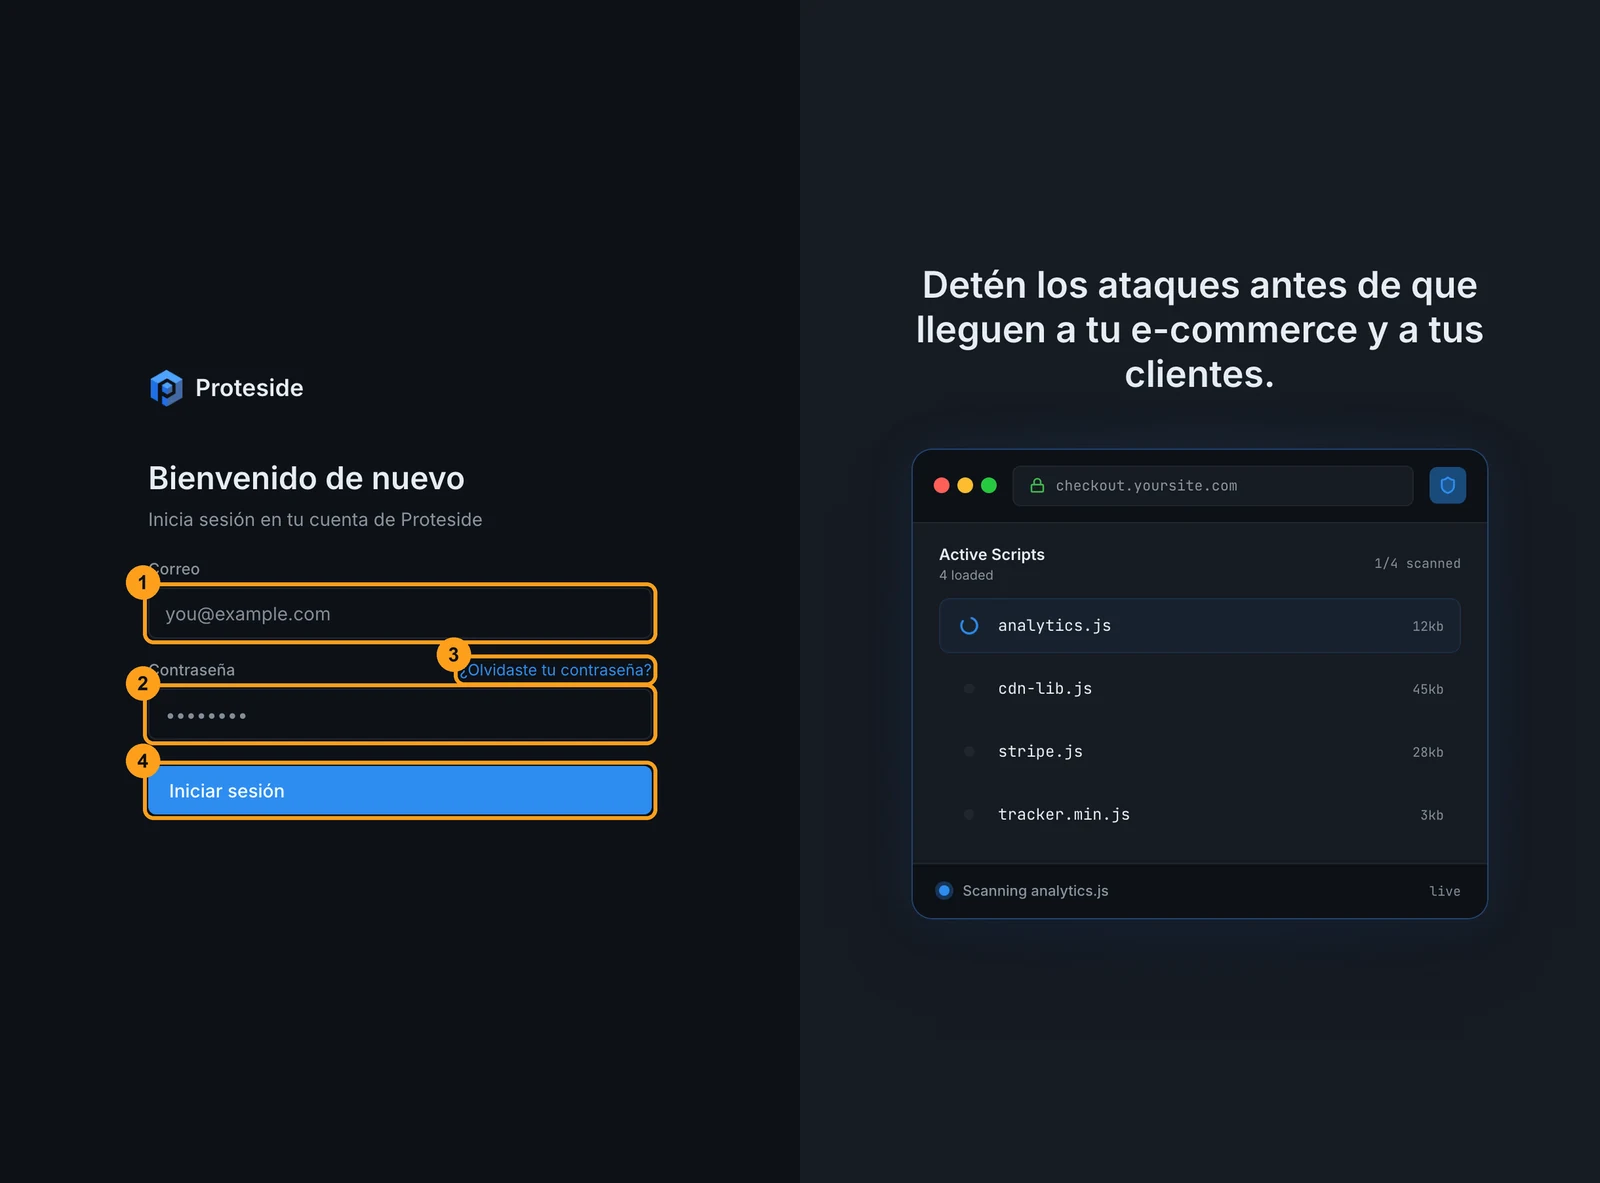Click the green window dot in mock browser

pos(989,486)
